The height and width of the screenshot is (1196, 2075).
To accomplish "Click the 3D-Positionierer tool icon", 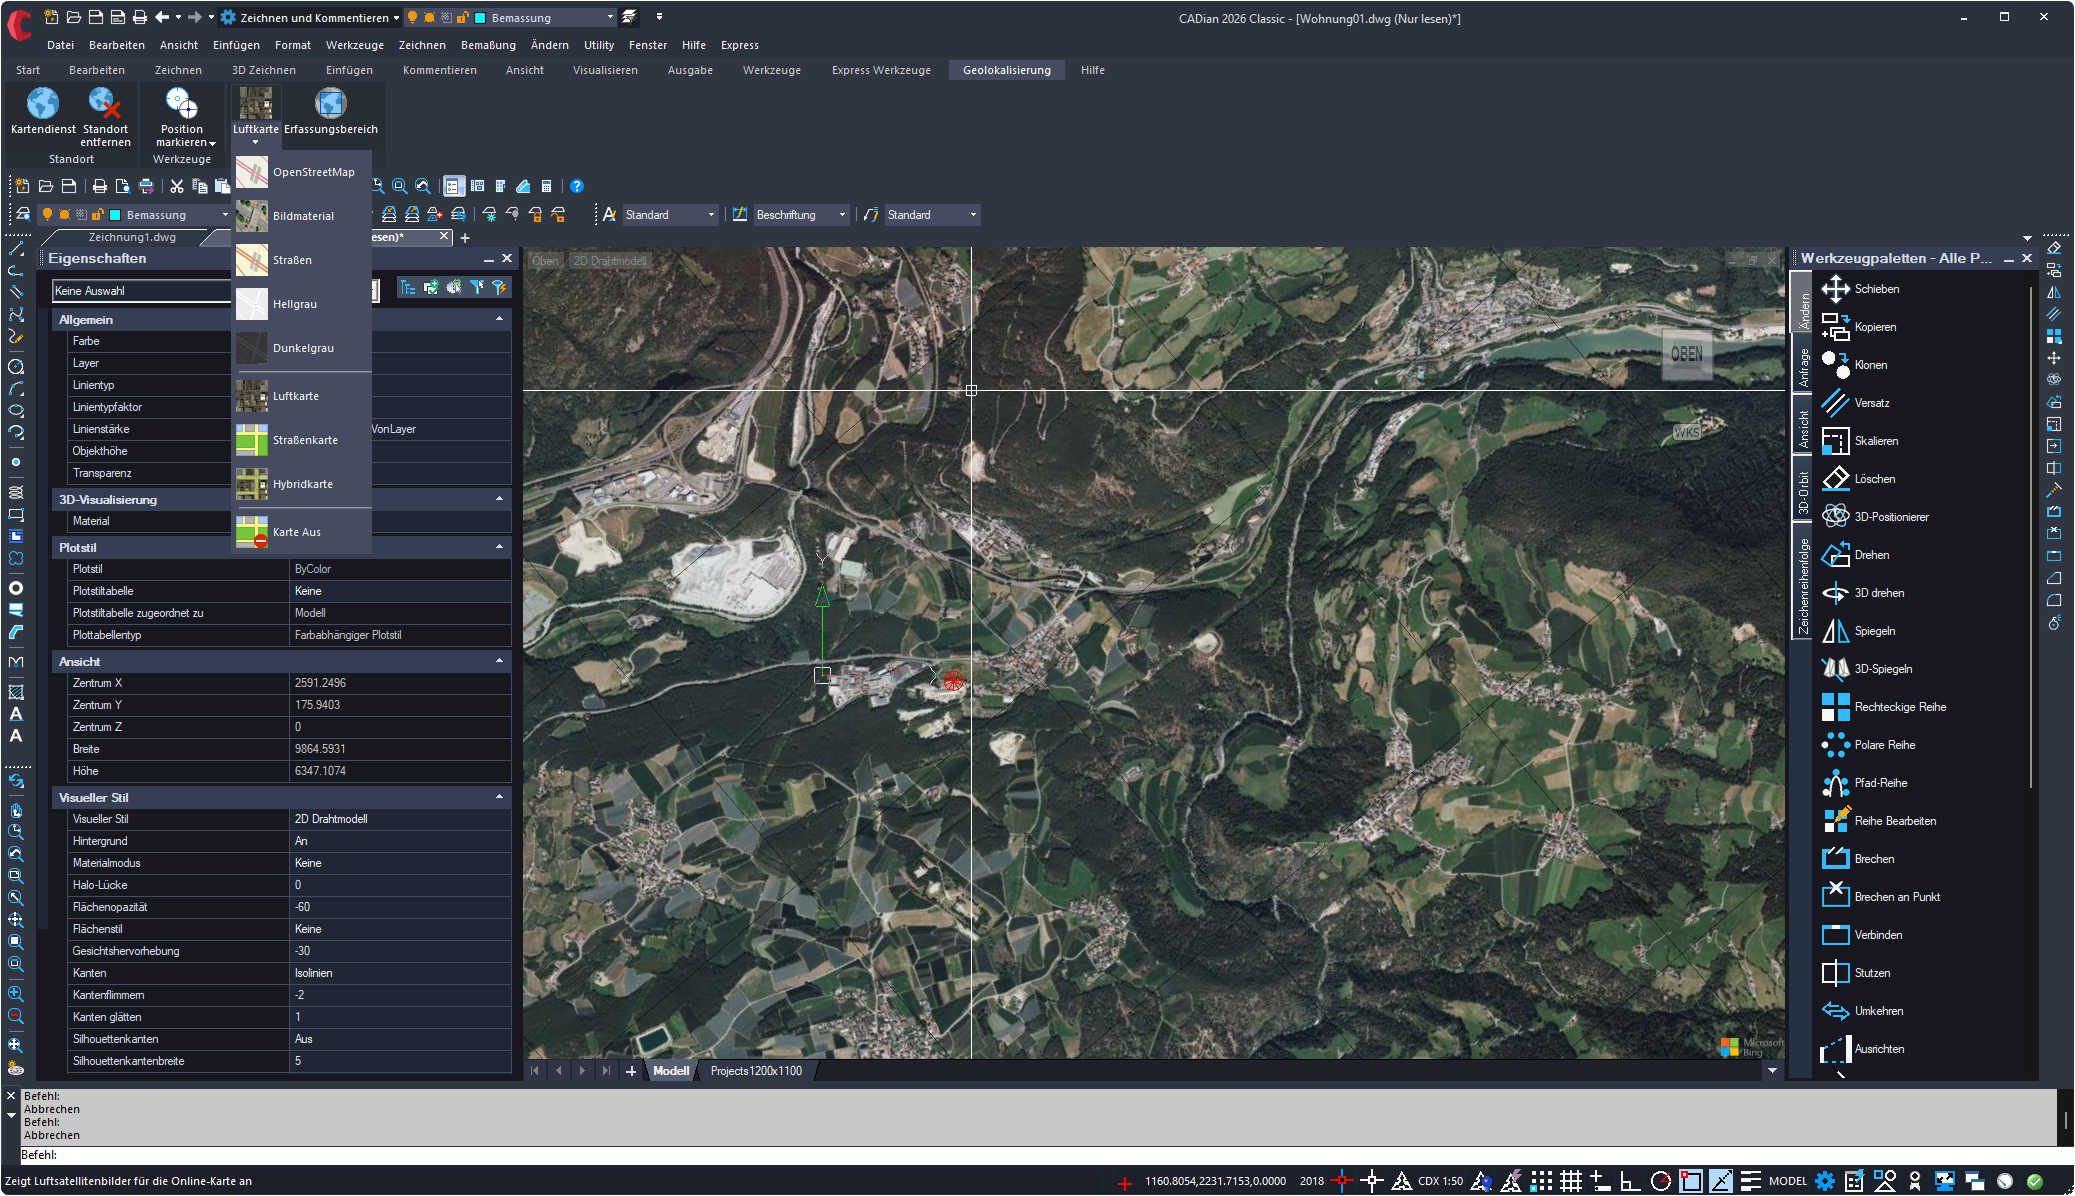I will tap(1836, 517).
